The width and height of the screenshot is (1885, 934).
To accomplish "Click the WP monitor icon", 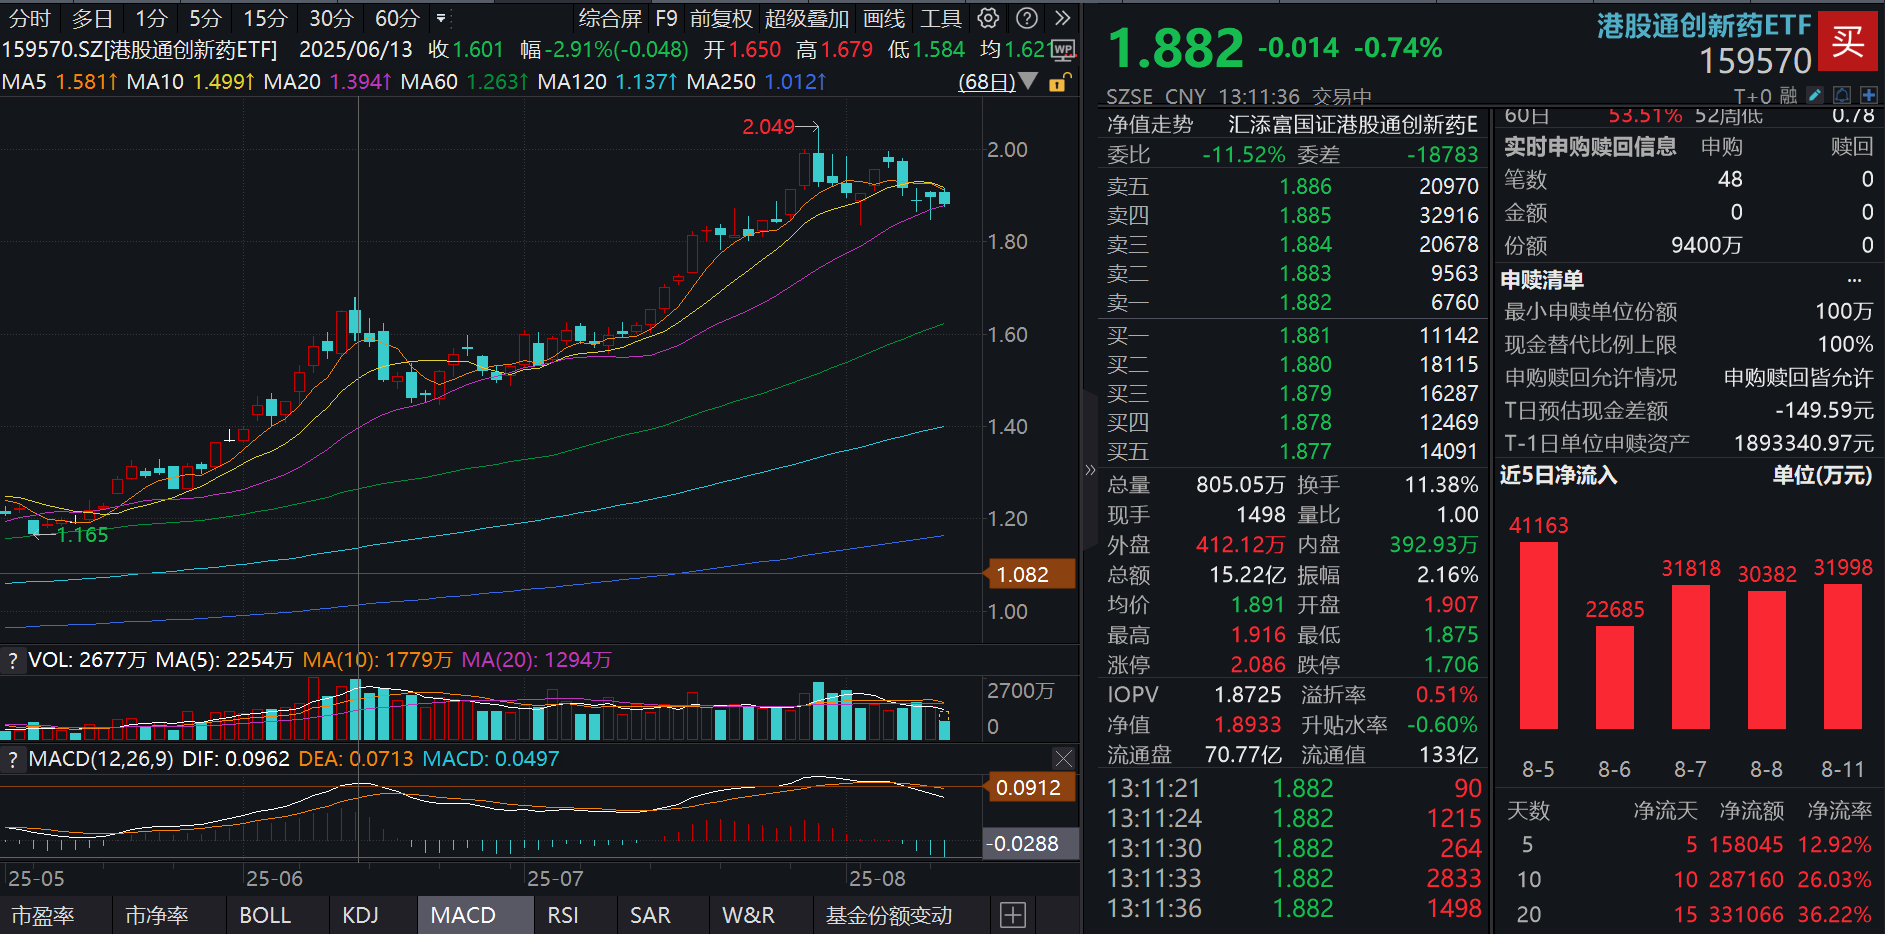I will pyautogui.click(x=1063, y=49).
